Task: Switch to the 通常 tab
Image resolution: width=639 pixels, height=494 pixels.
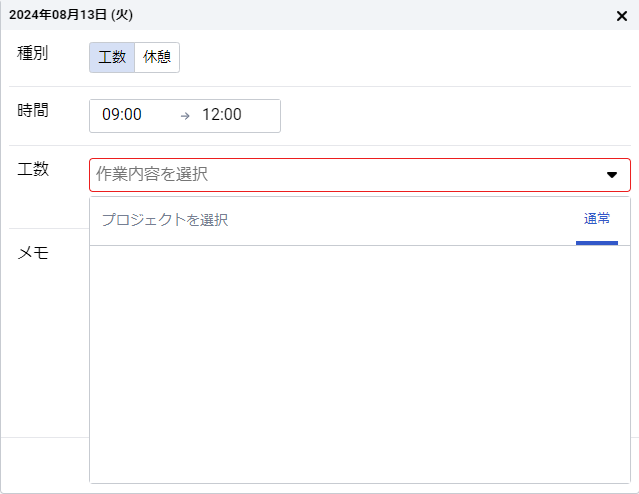Action: click(x=597, y=219)
